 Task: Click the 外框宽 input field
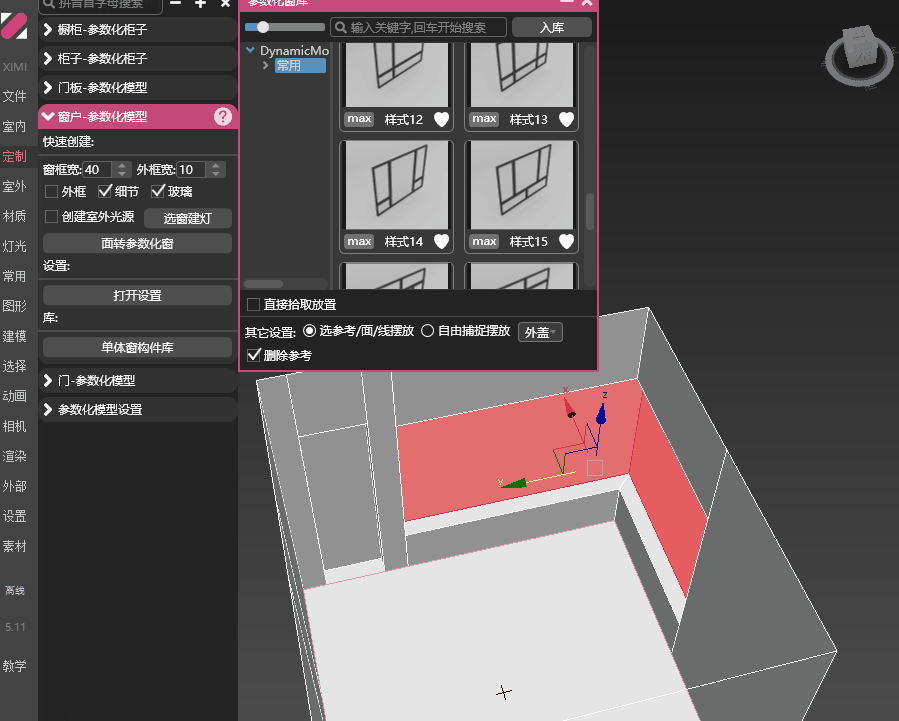click(193, 170)
